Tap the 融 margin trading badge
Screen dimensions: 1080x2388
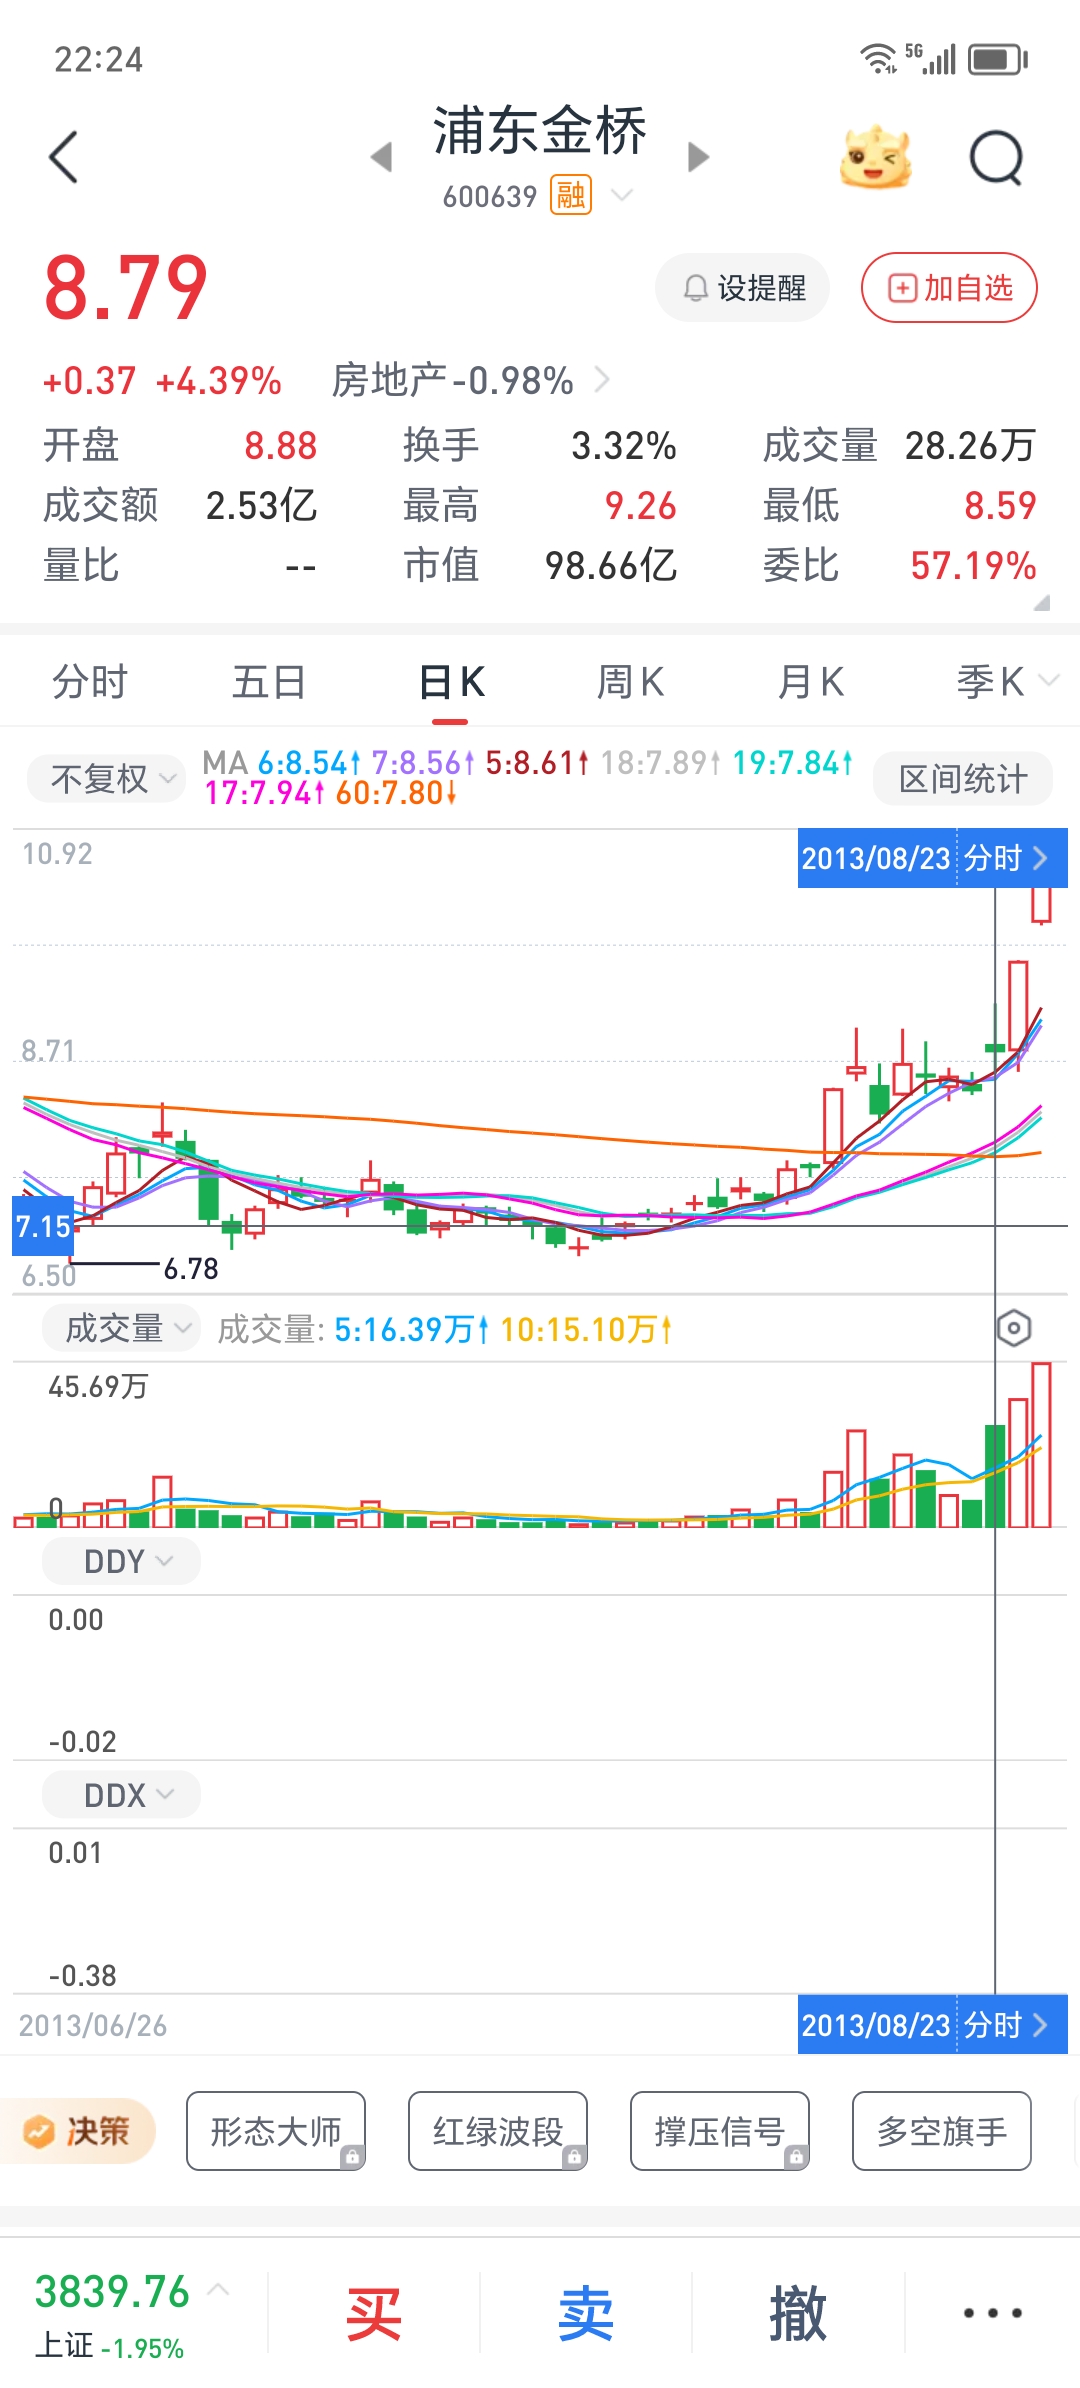coord(571,195)
